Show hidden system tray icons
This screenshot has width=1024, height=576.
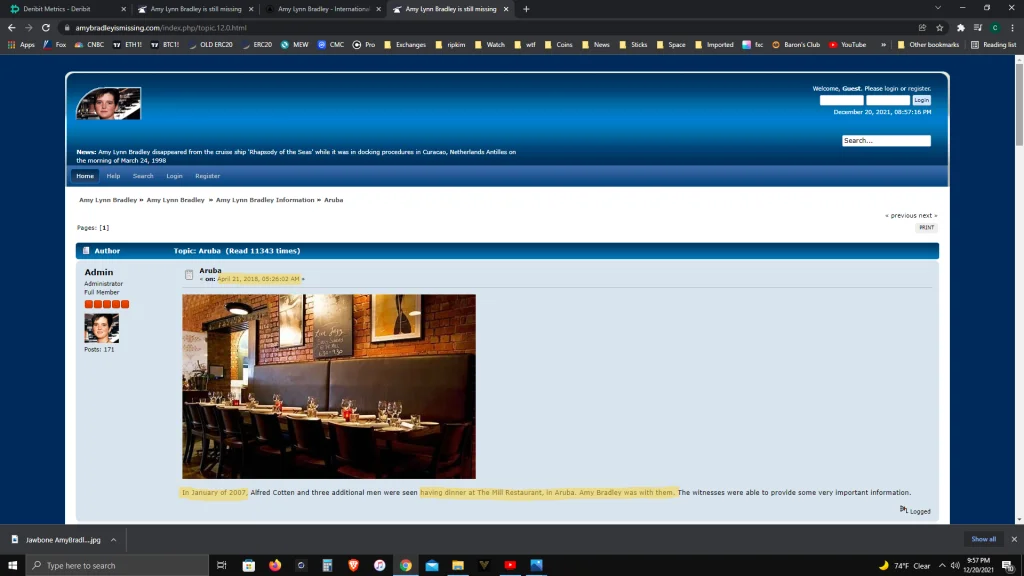point(941,565)
